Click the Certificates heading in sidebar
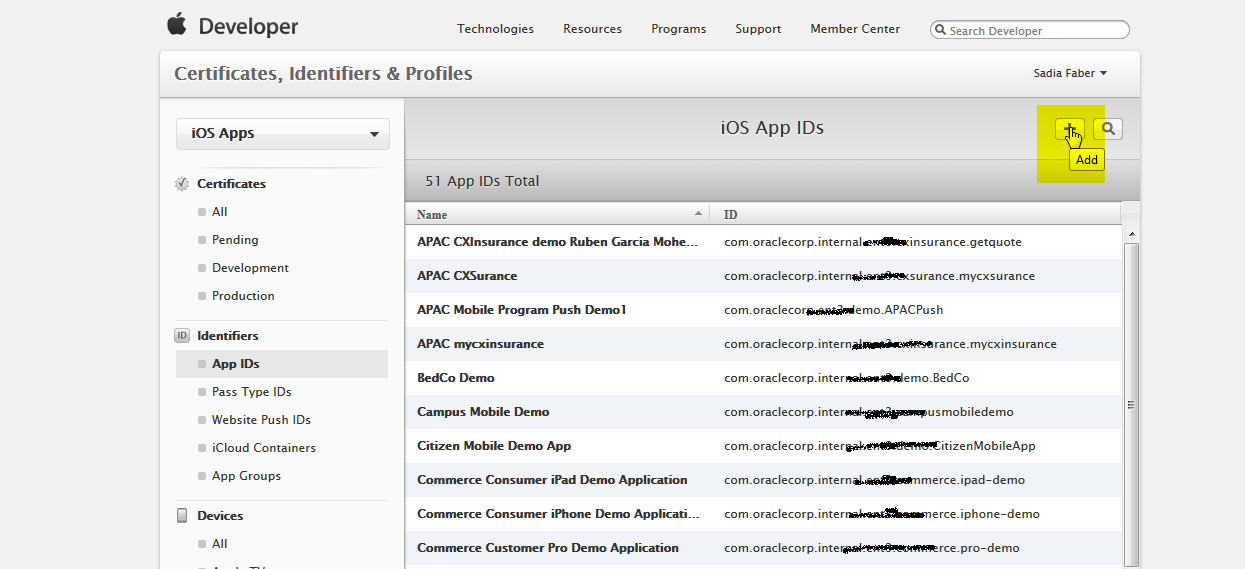The height and width of the screenshot is (569, 1245). pos(231,184)
